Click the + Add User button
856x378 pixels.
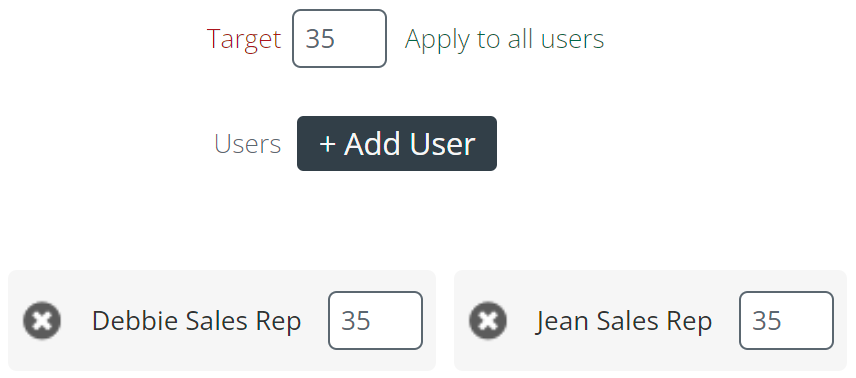click(x=397, y=144)
